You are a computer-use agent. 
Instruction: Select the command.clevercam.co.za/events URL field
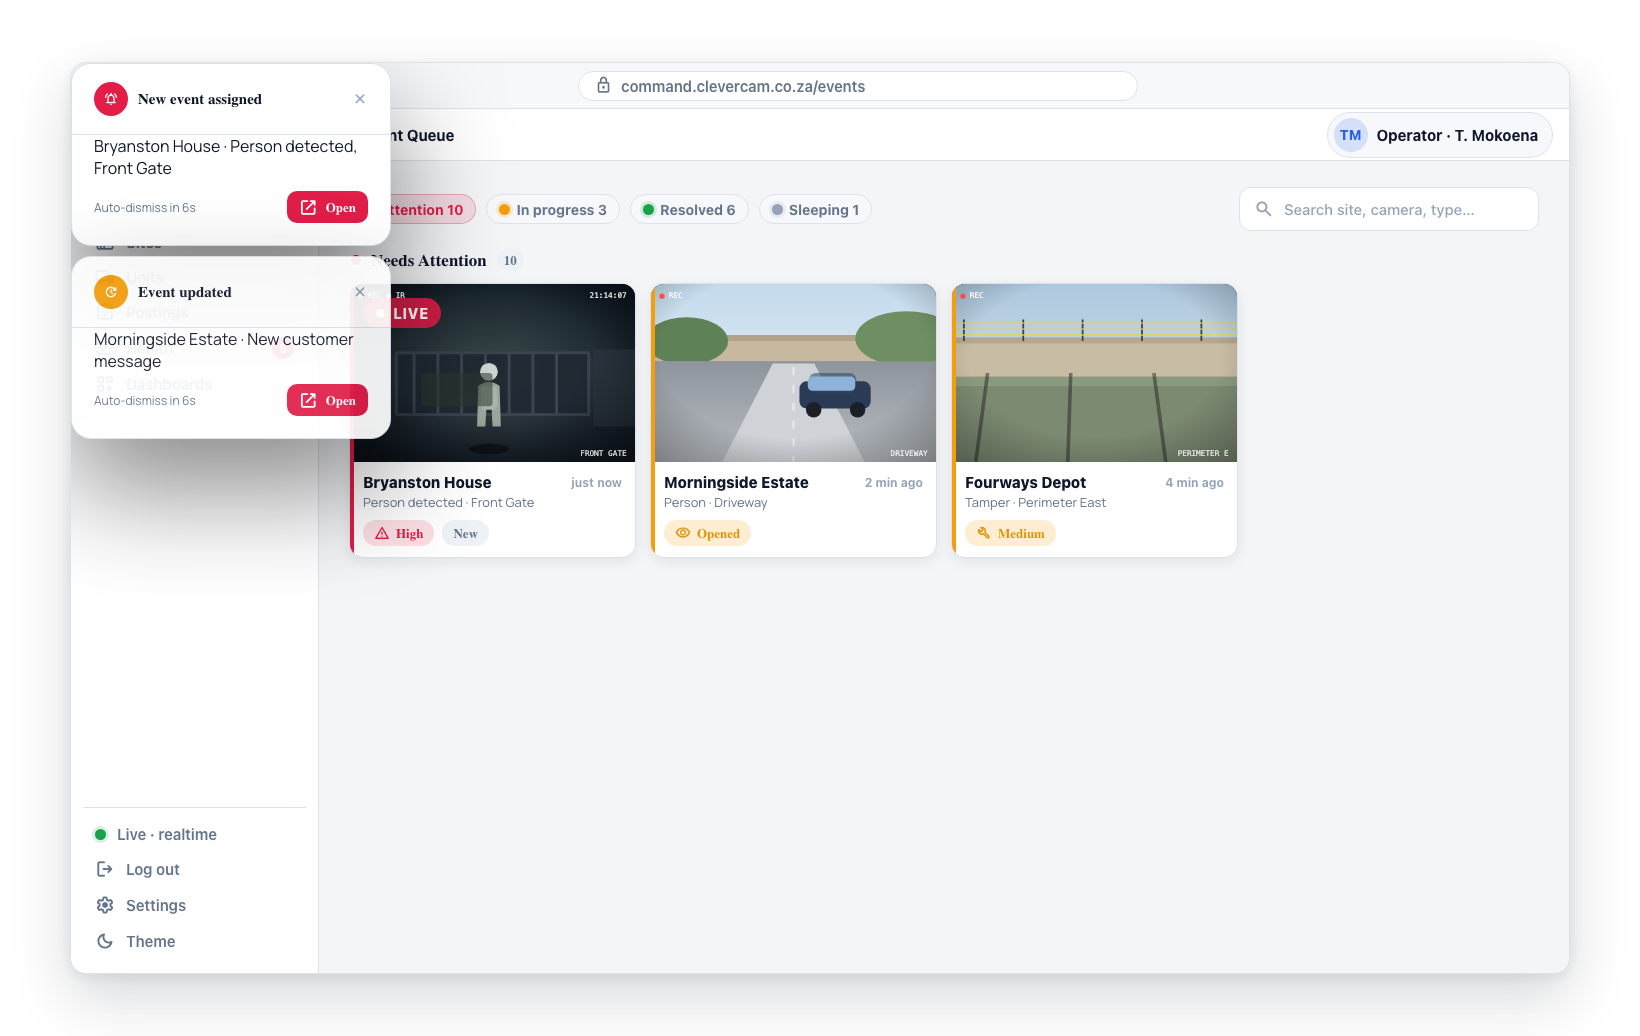[x=858, y=86]
